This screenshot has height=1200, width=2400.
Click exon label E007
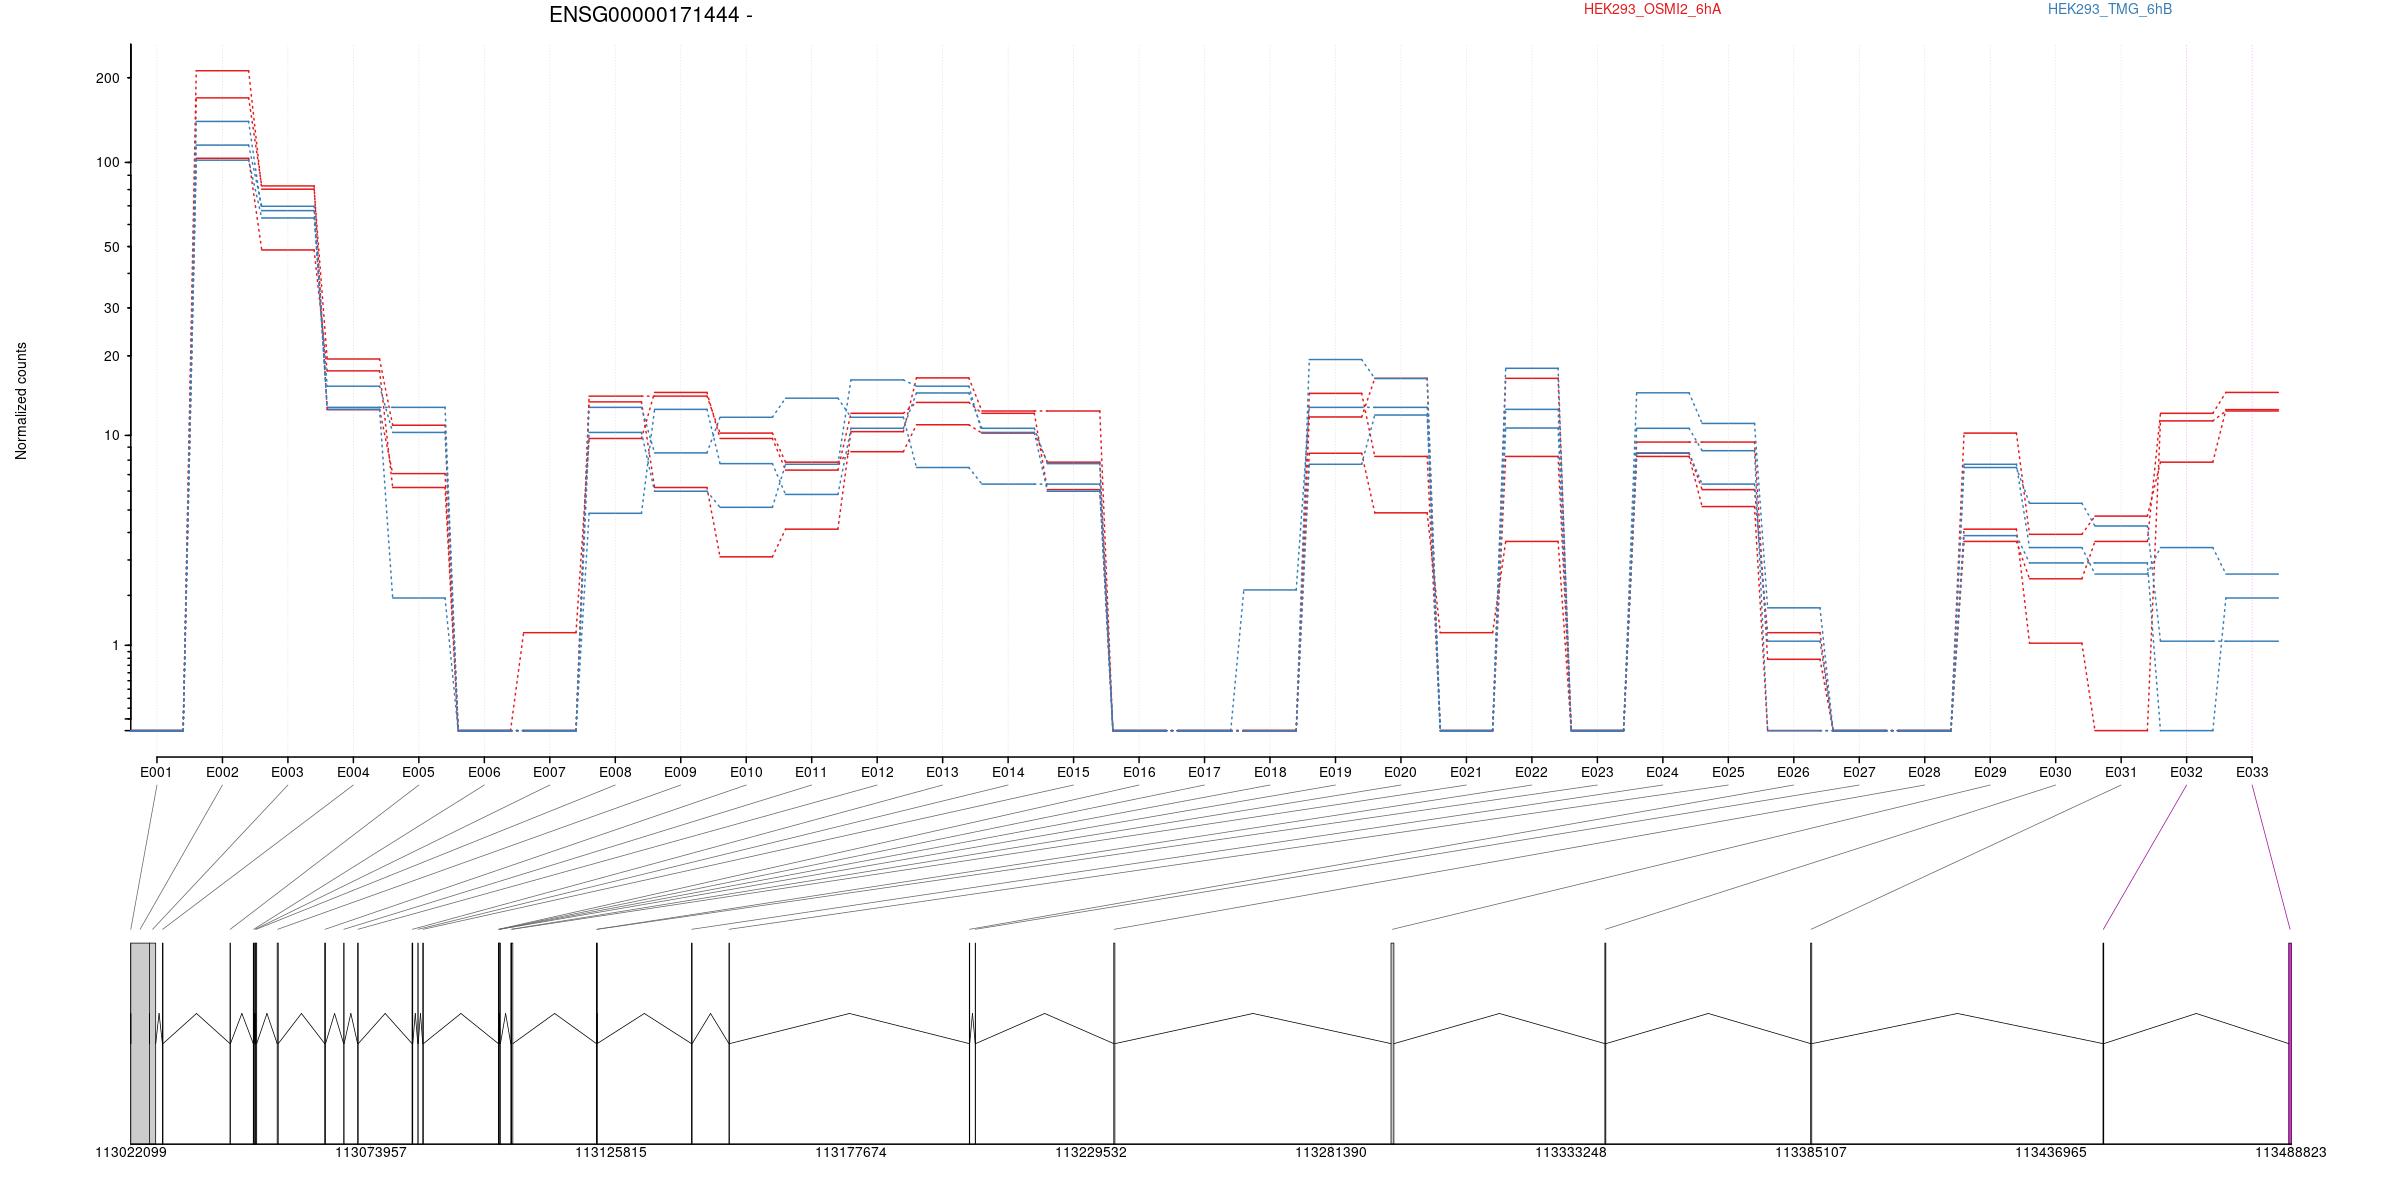(549, 772)
